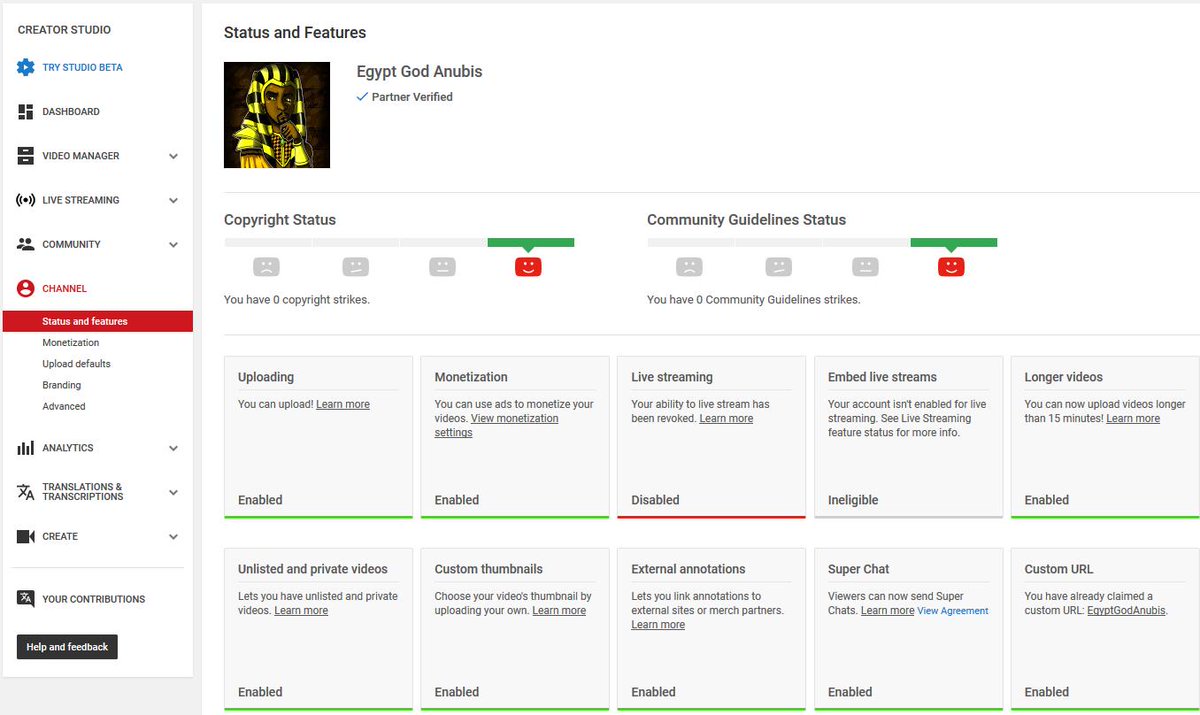The image size is (1200, 715).
Task: Click the Video Manager icon
Action: pos(26,156)
